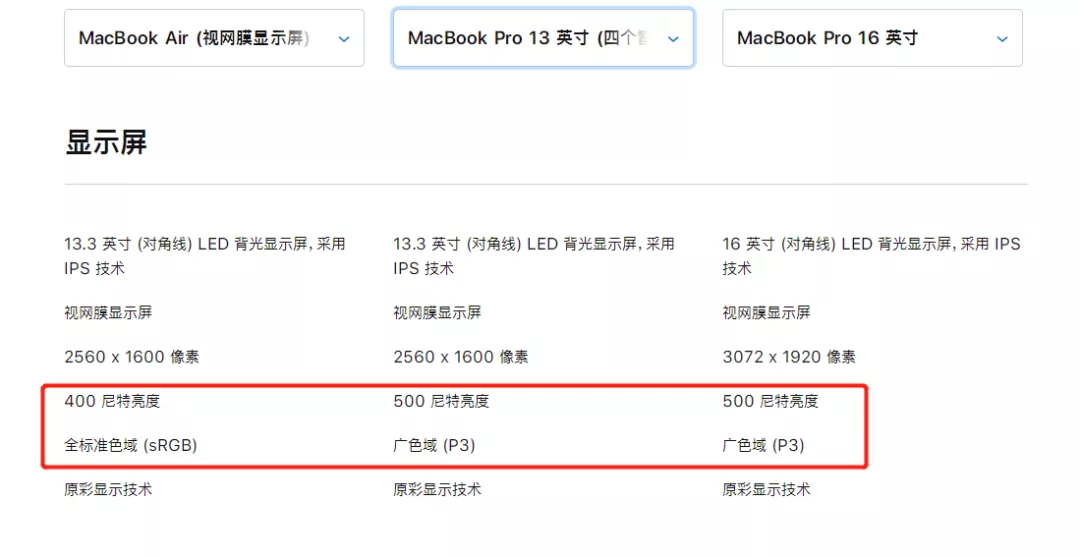Click MacBook Pro 16's 500 尼特亮度 text
This screenshot has height=558, width=1080.
(x=771, y=401)
